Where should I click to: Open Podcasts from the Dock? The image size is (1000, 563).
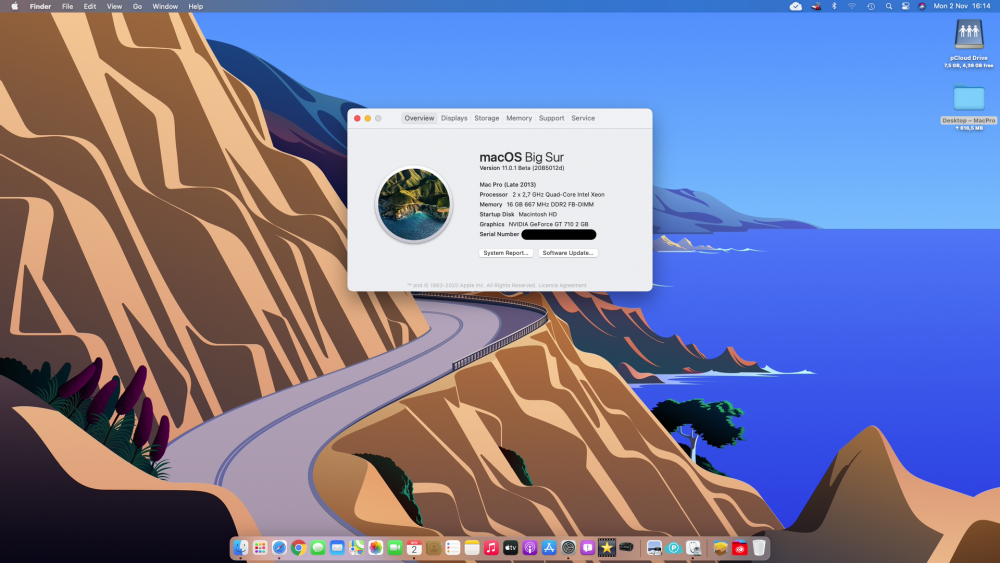[x=530, y=547]
